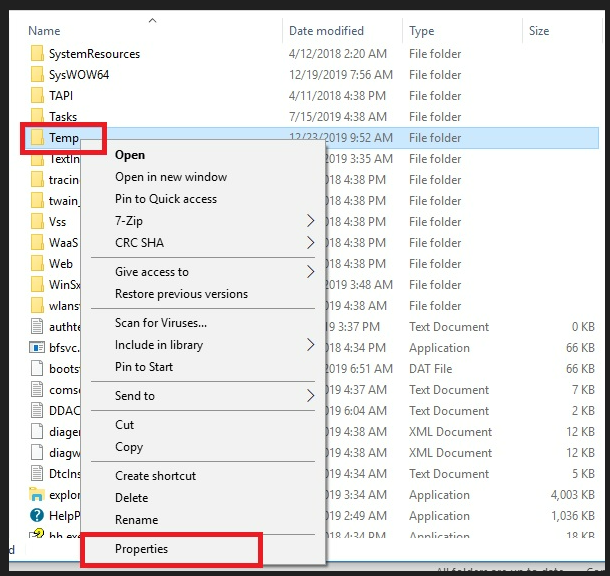Click the 2 KB size cell
The image size is (610, 576).
pyautogui.click(x=583, y=411)
